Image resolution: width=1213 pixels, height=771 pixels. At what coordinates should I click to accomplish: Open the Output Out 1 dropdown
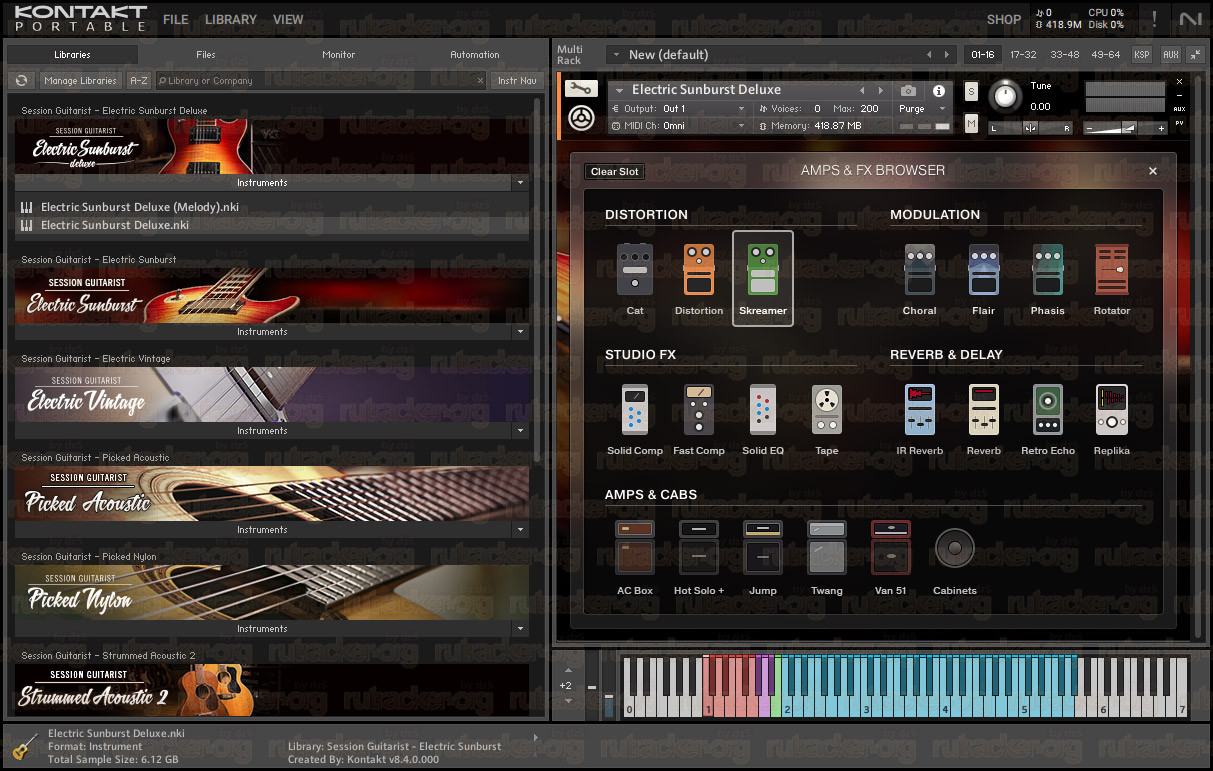679,108
